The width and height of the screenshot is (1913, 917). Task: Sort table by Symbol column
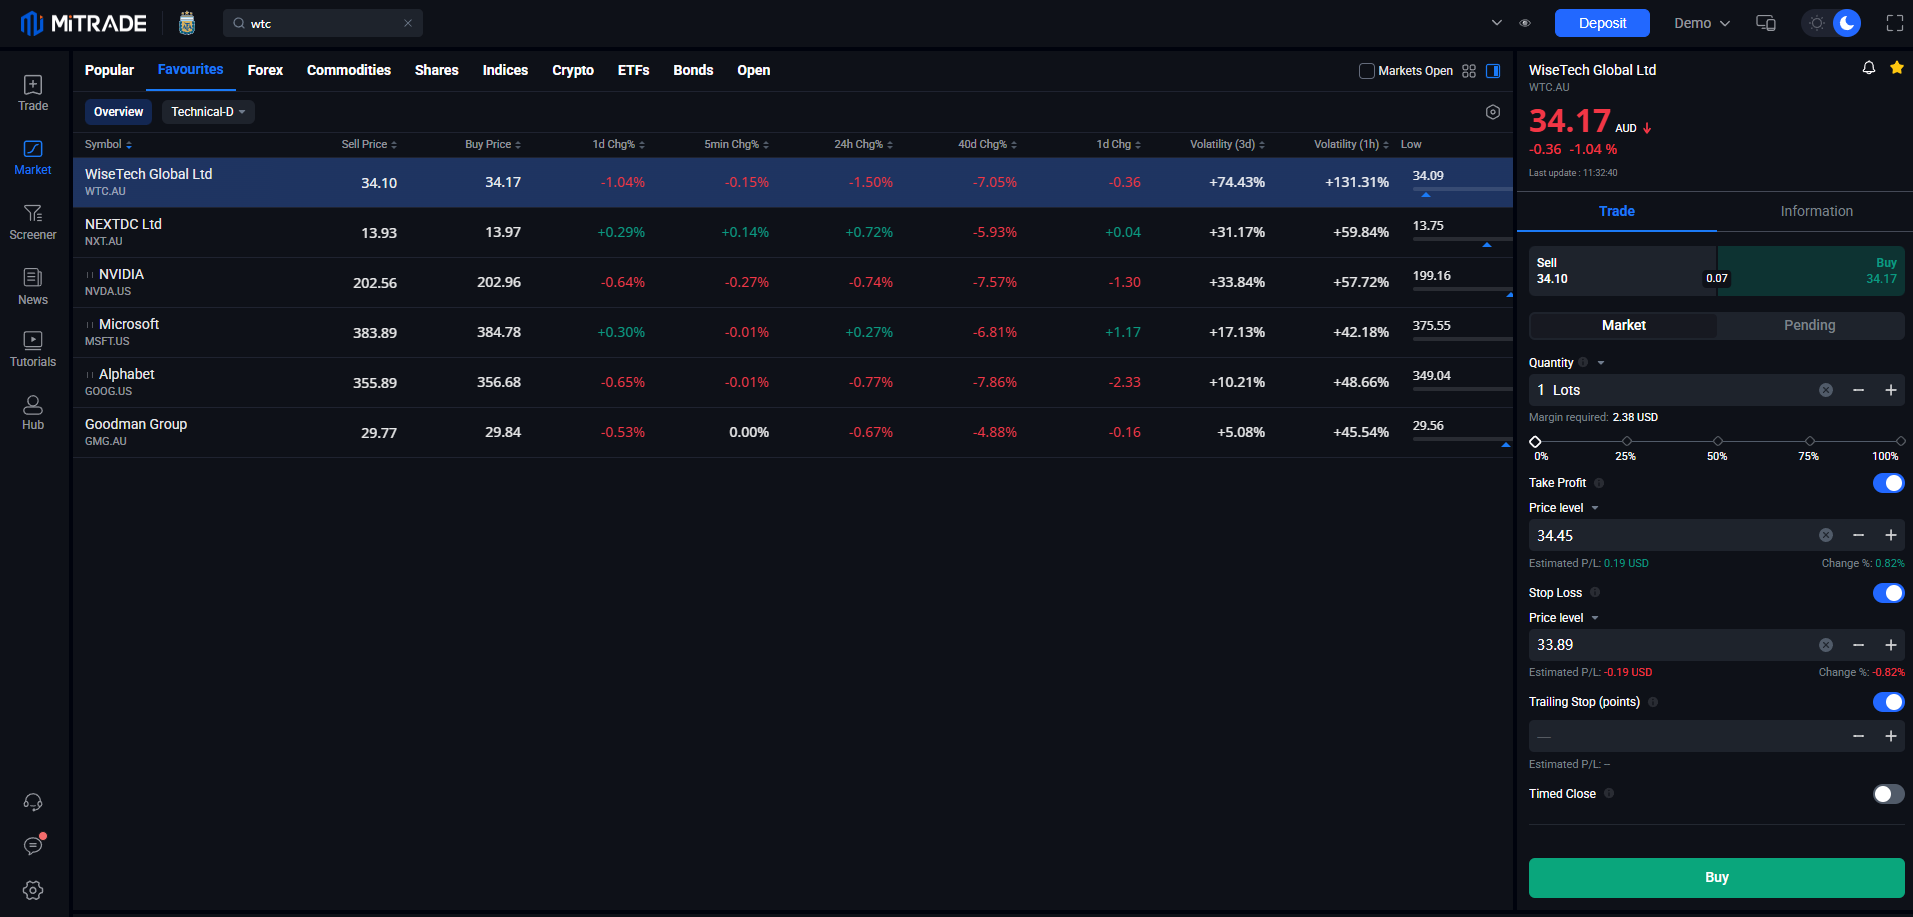click(108, 144)
